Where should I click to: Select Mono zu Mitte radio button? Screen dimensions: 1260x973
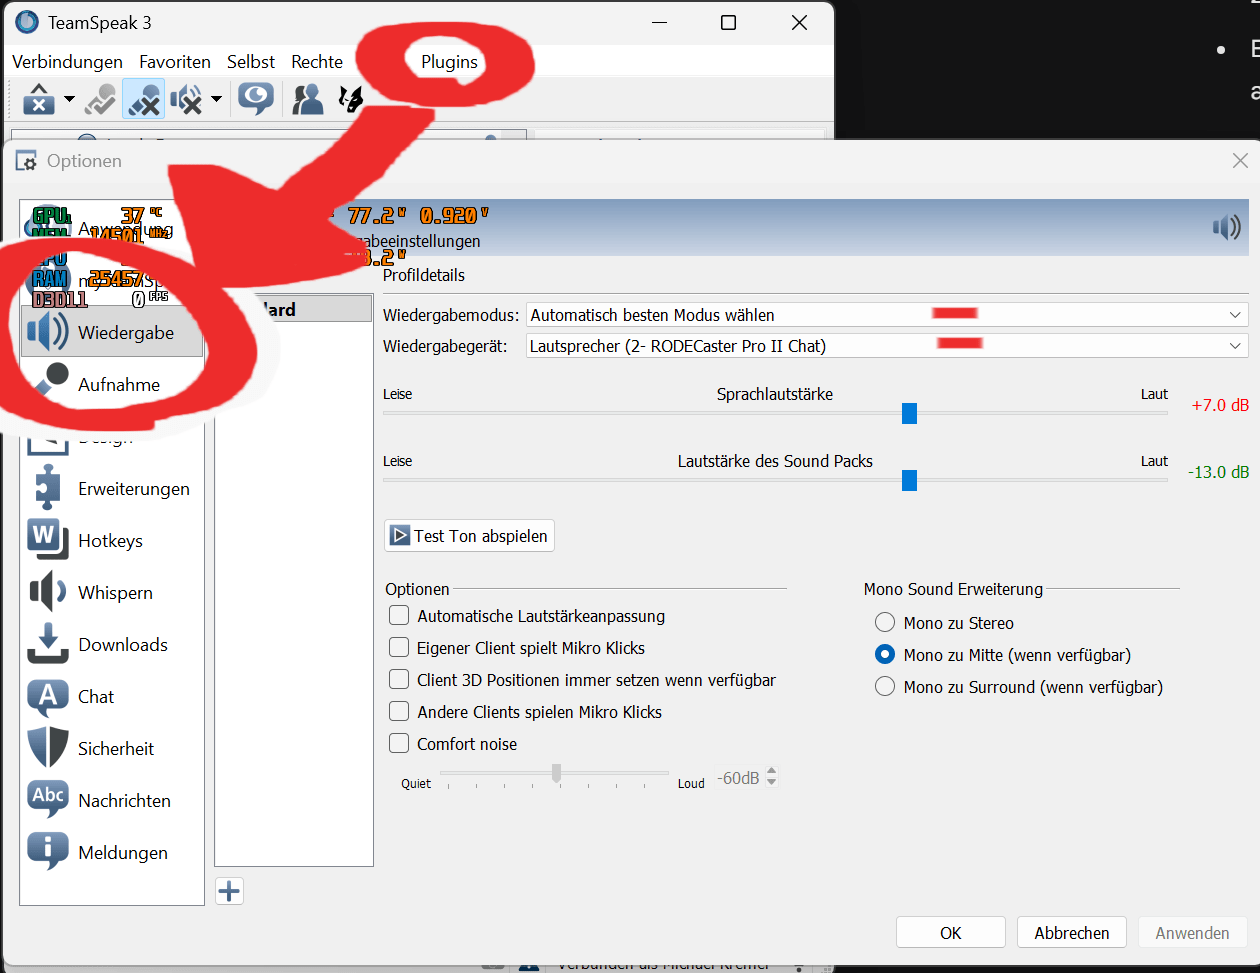click(x=884, y=655)
